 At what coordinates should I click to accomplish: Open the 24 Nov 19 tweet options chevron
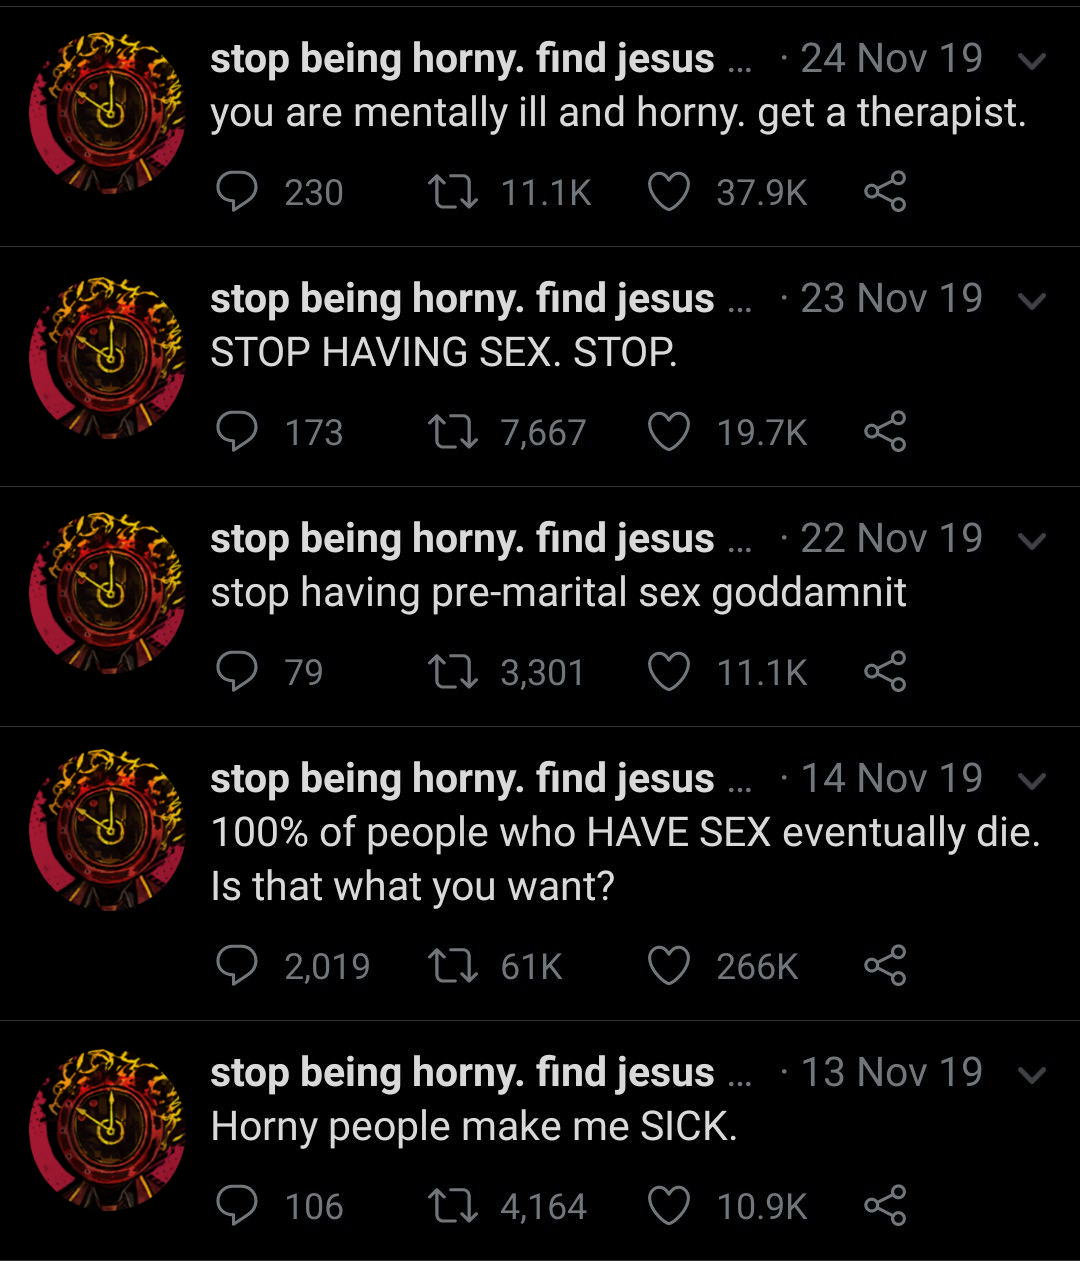click(x=1031, y=61)
